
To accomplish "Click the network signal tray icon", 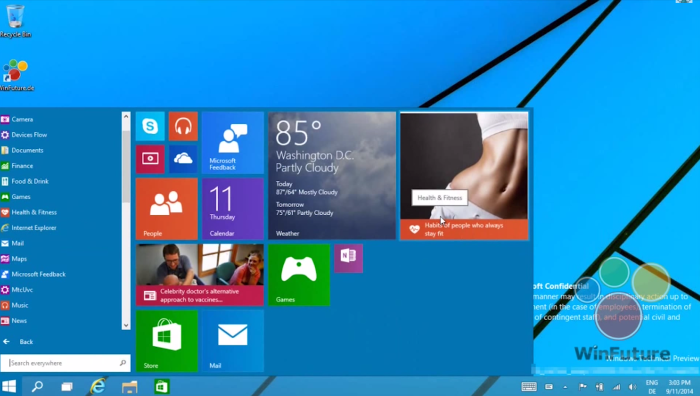I will (617, 387).
